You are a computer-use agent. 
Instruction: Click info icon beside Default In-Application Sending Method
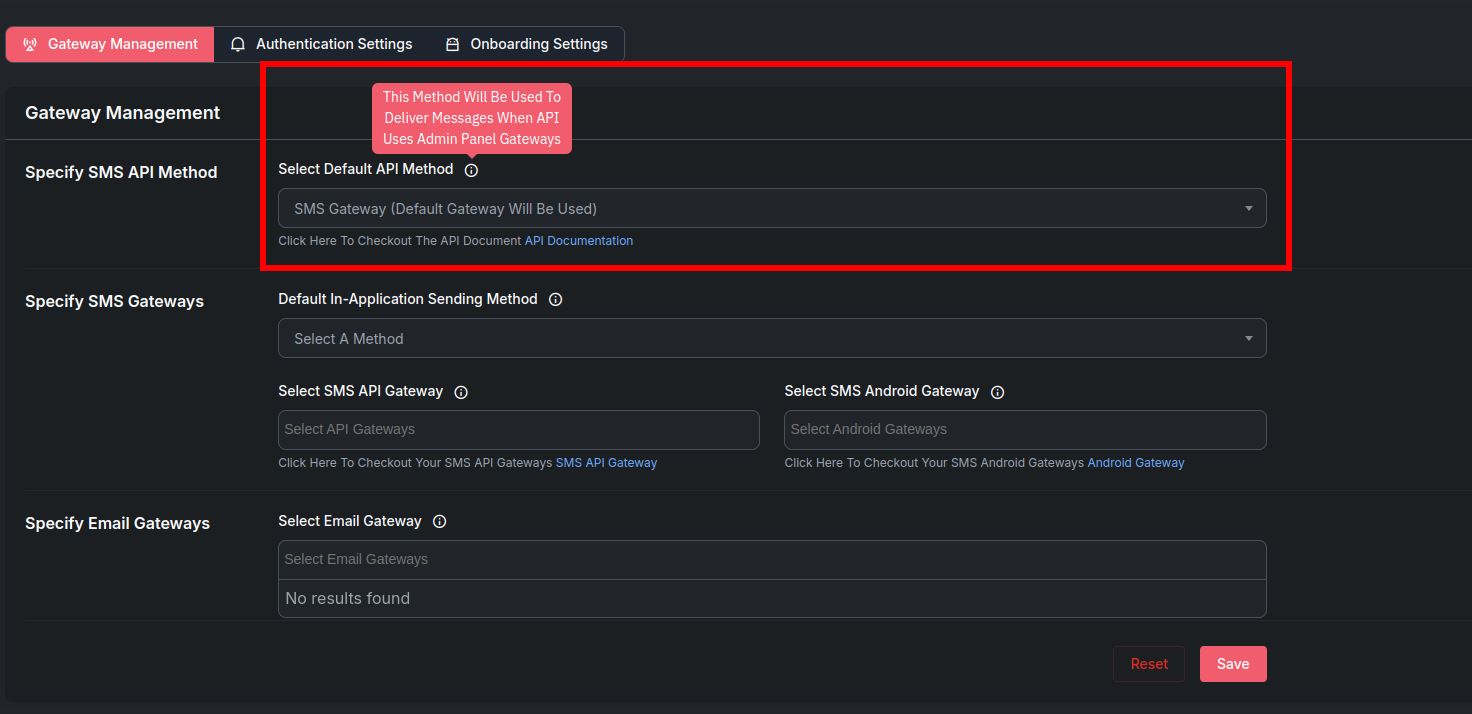tap(556, 300)
